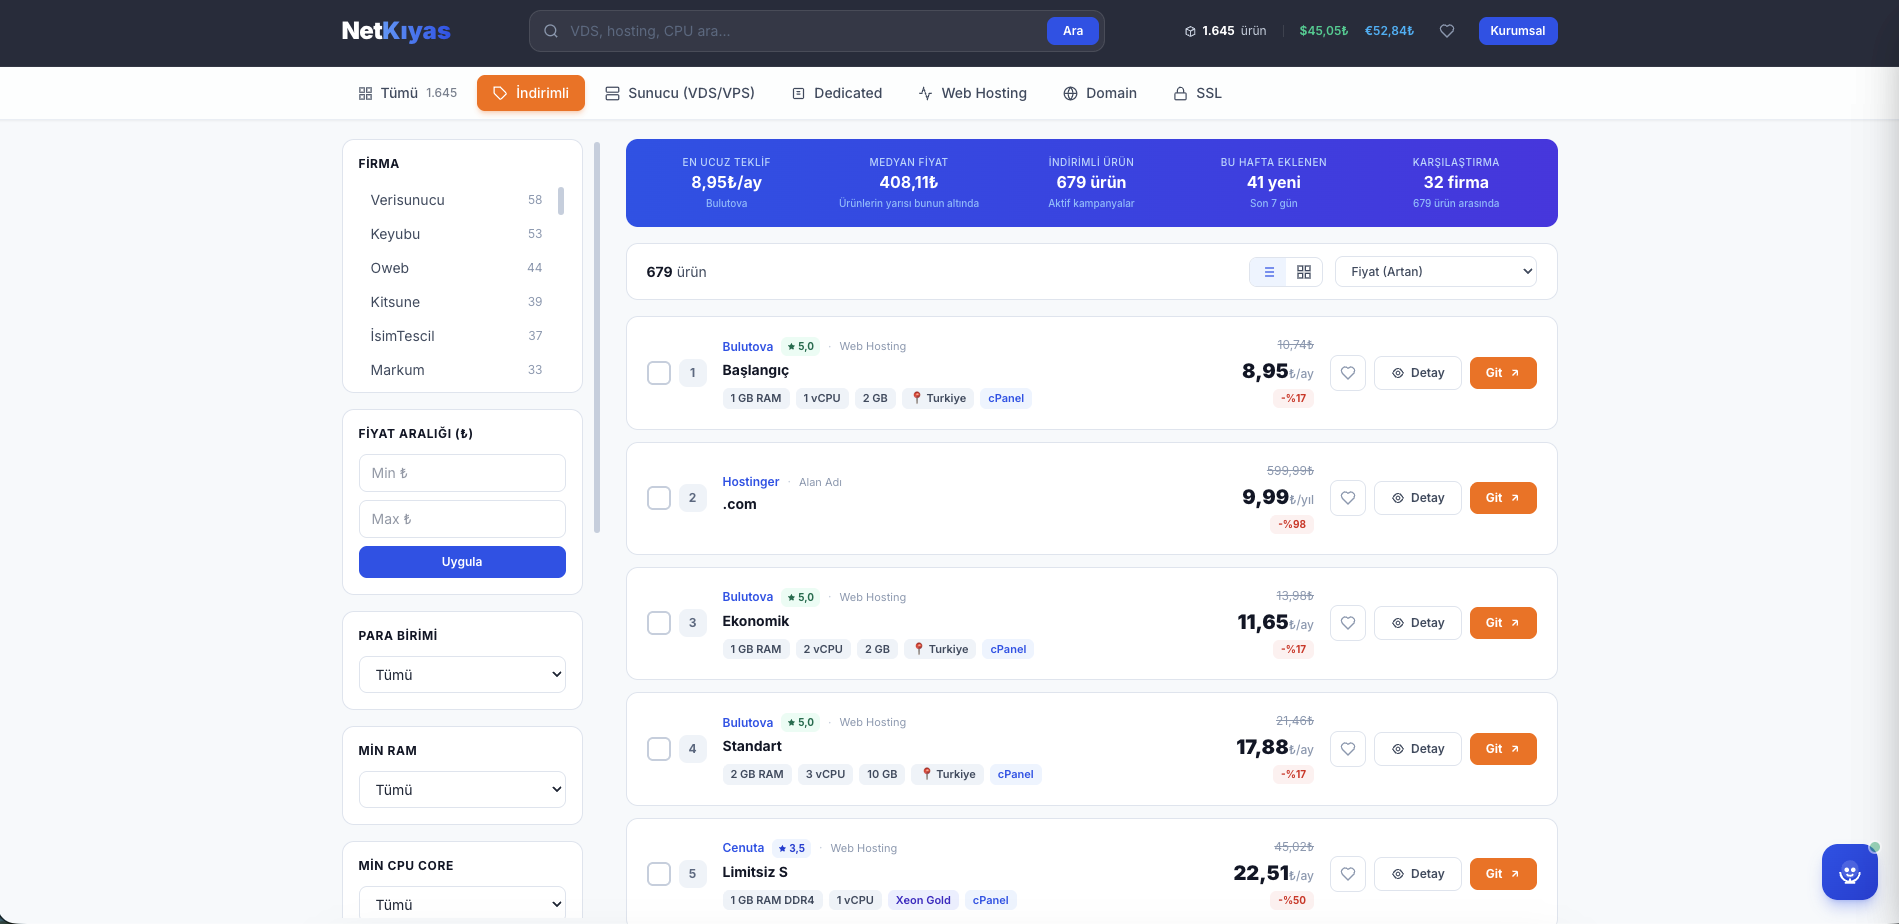
Task: Open Detay for Standart plan
Action: click(1418, 749)
